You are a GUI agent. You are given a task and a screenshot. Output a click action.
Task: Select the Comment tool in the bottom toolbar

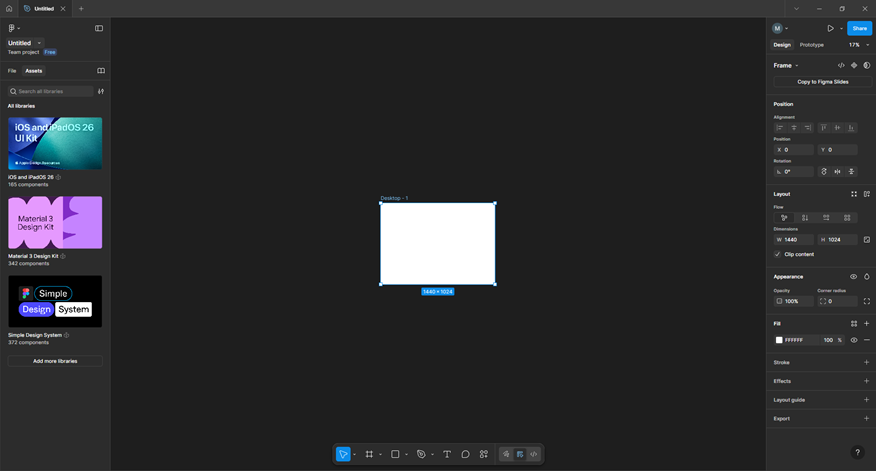pos(465,454)
